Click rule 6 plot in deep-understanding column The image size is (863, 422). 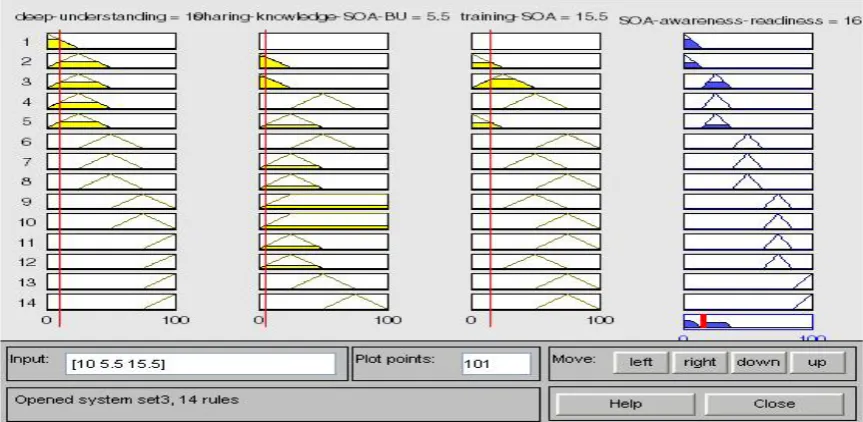pyautogui.click(x=112, y=141)
